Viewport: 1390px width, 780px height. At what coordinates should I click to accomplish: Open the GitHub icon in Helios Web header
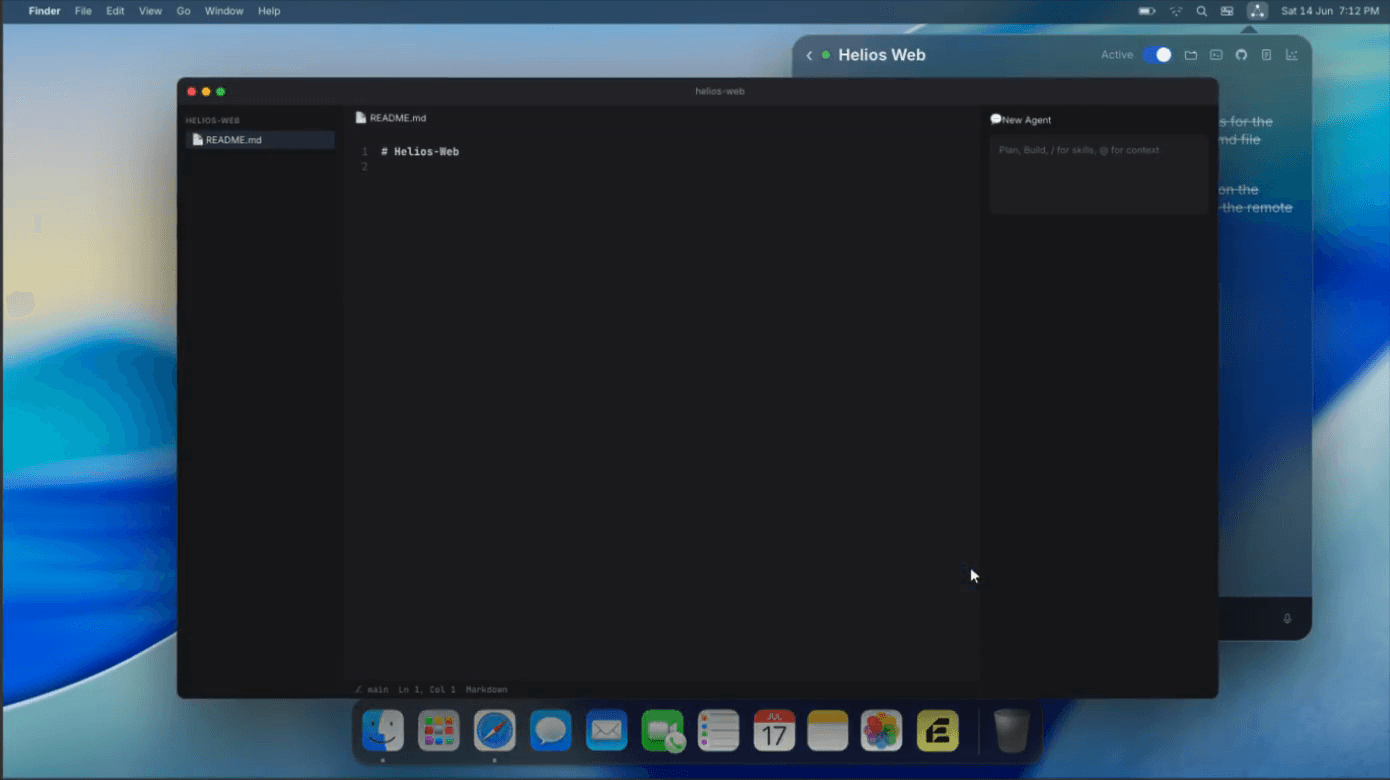(x=1241, y=56)
